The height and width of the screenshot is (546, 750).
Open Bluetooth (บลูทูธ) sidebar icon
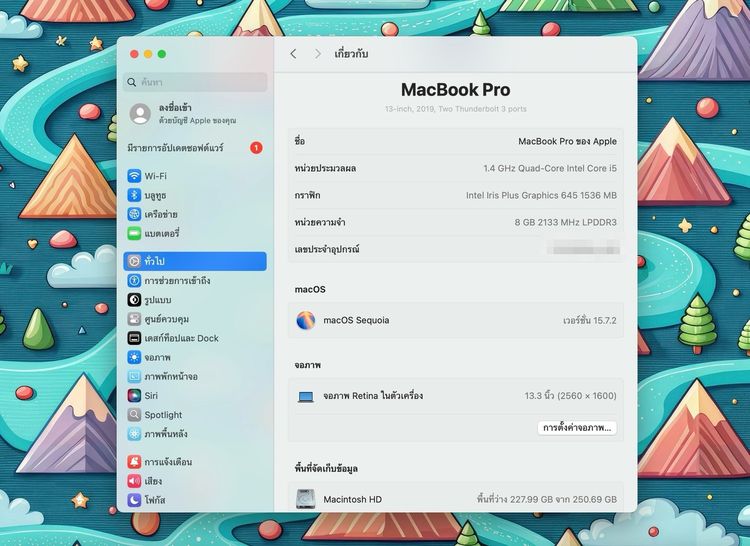pyautogui.click(x=134, y=195)
